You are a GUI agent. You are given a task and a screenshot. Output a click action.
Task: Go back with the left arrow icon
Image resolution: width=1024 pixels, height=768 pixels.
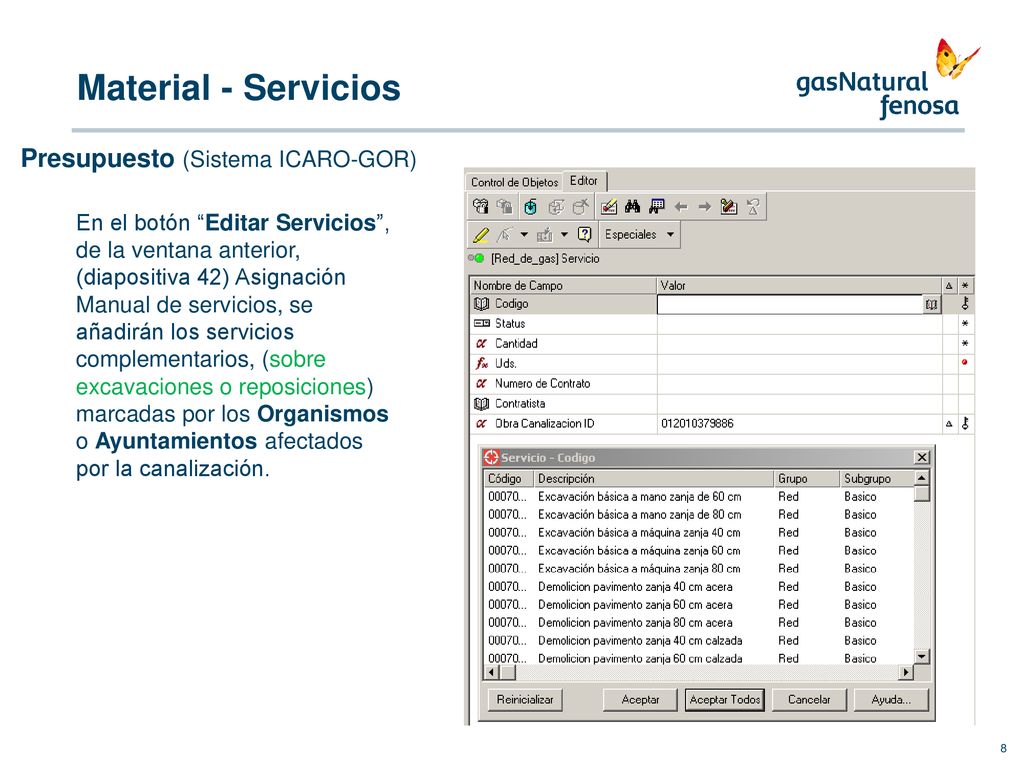point(680,207)
